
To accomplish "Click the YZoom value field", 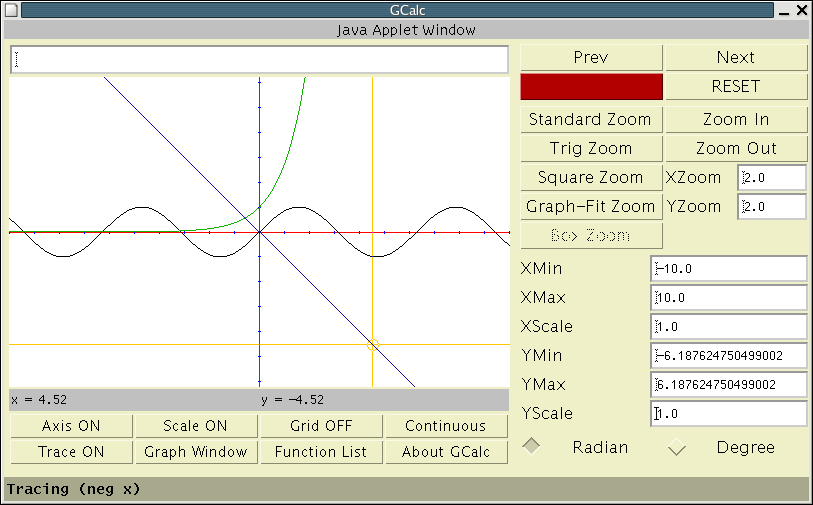I will coord(772,207).
